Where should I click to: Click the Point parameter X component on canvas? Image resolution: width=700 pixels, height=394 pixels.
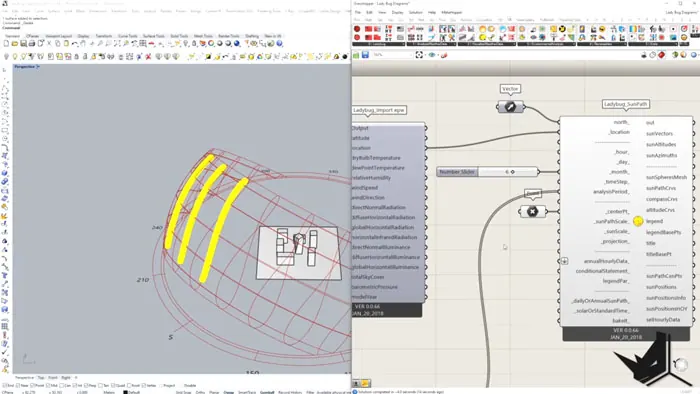tap(532, 212)
